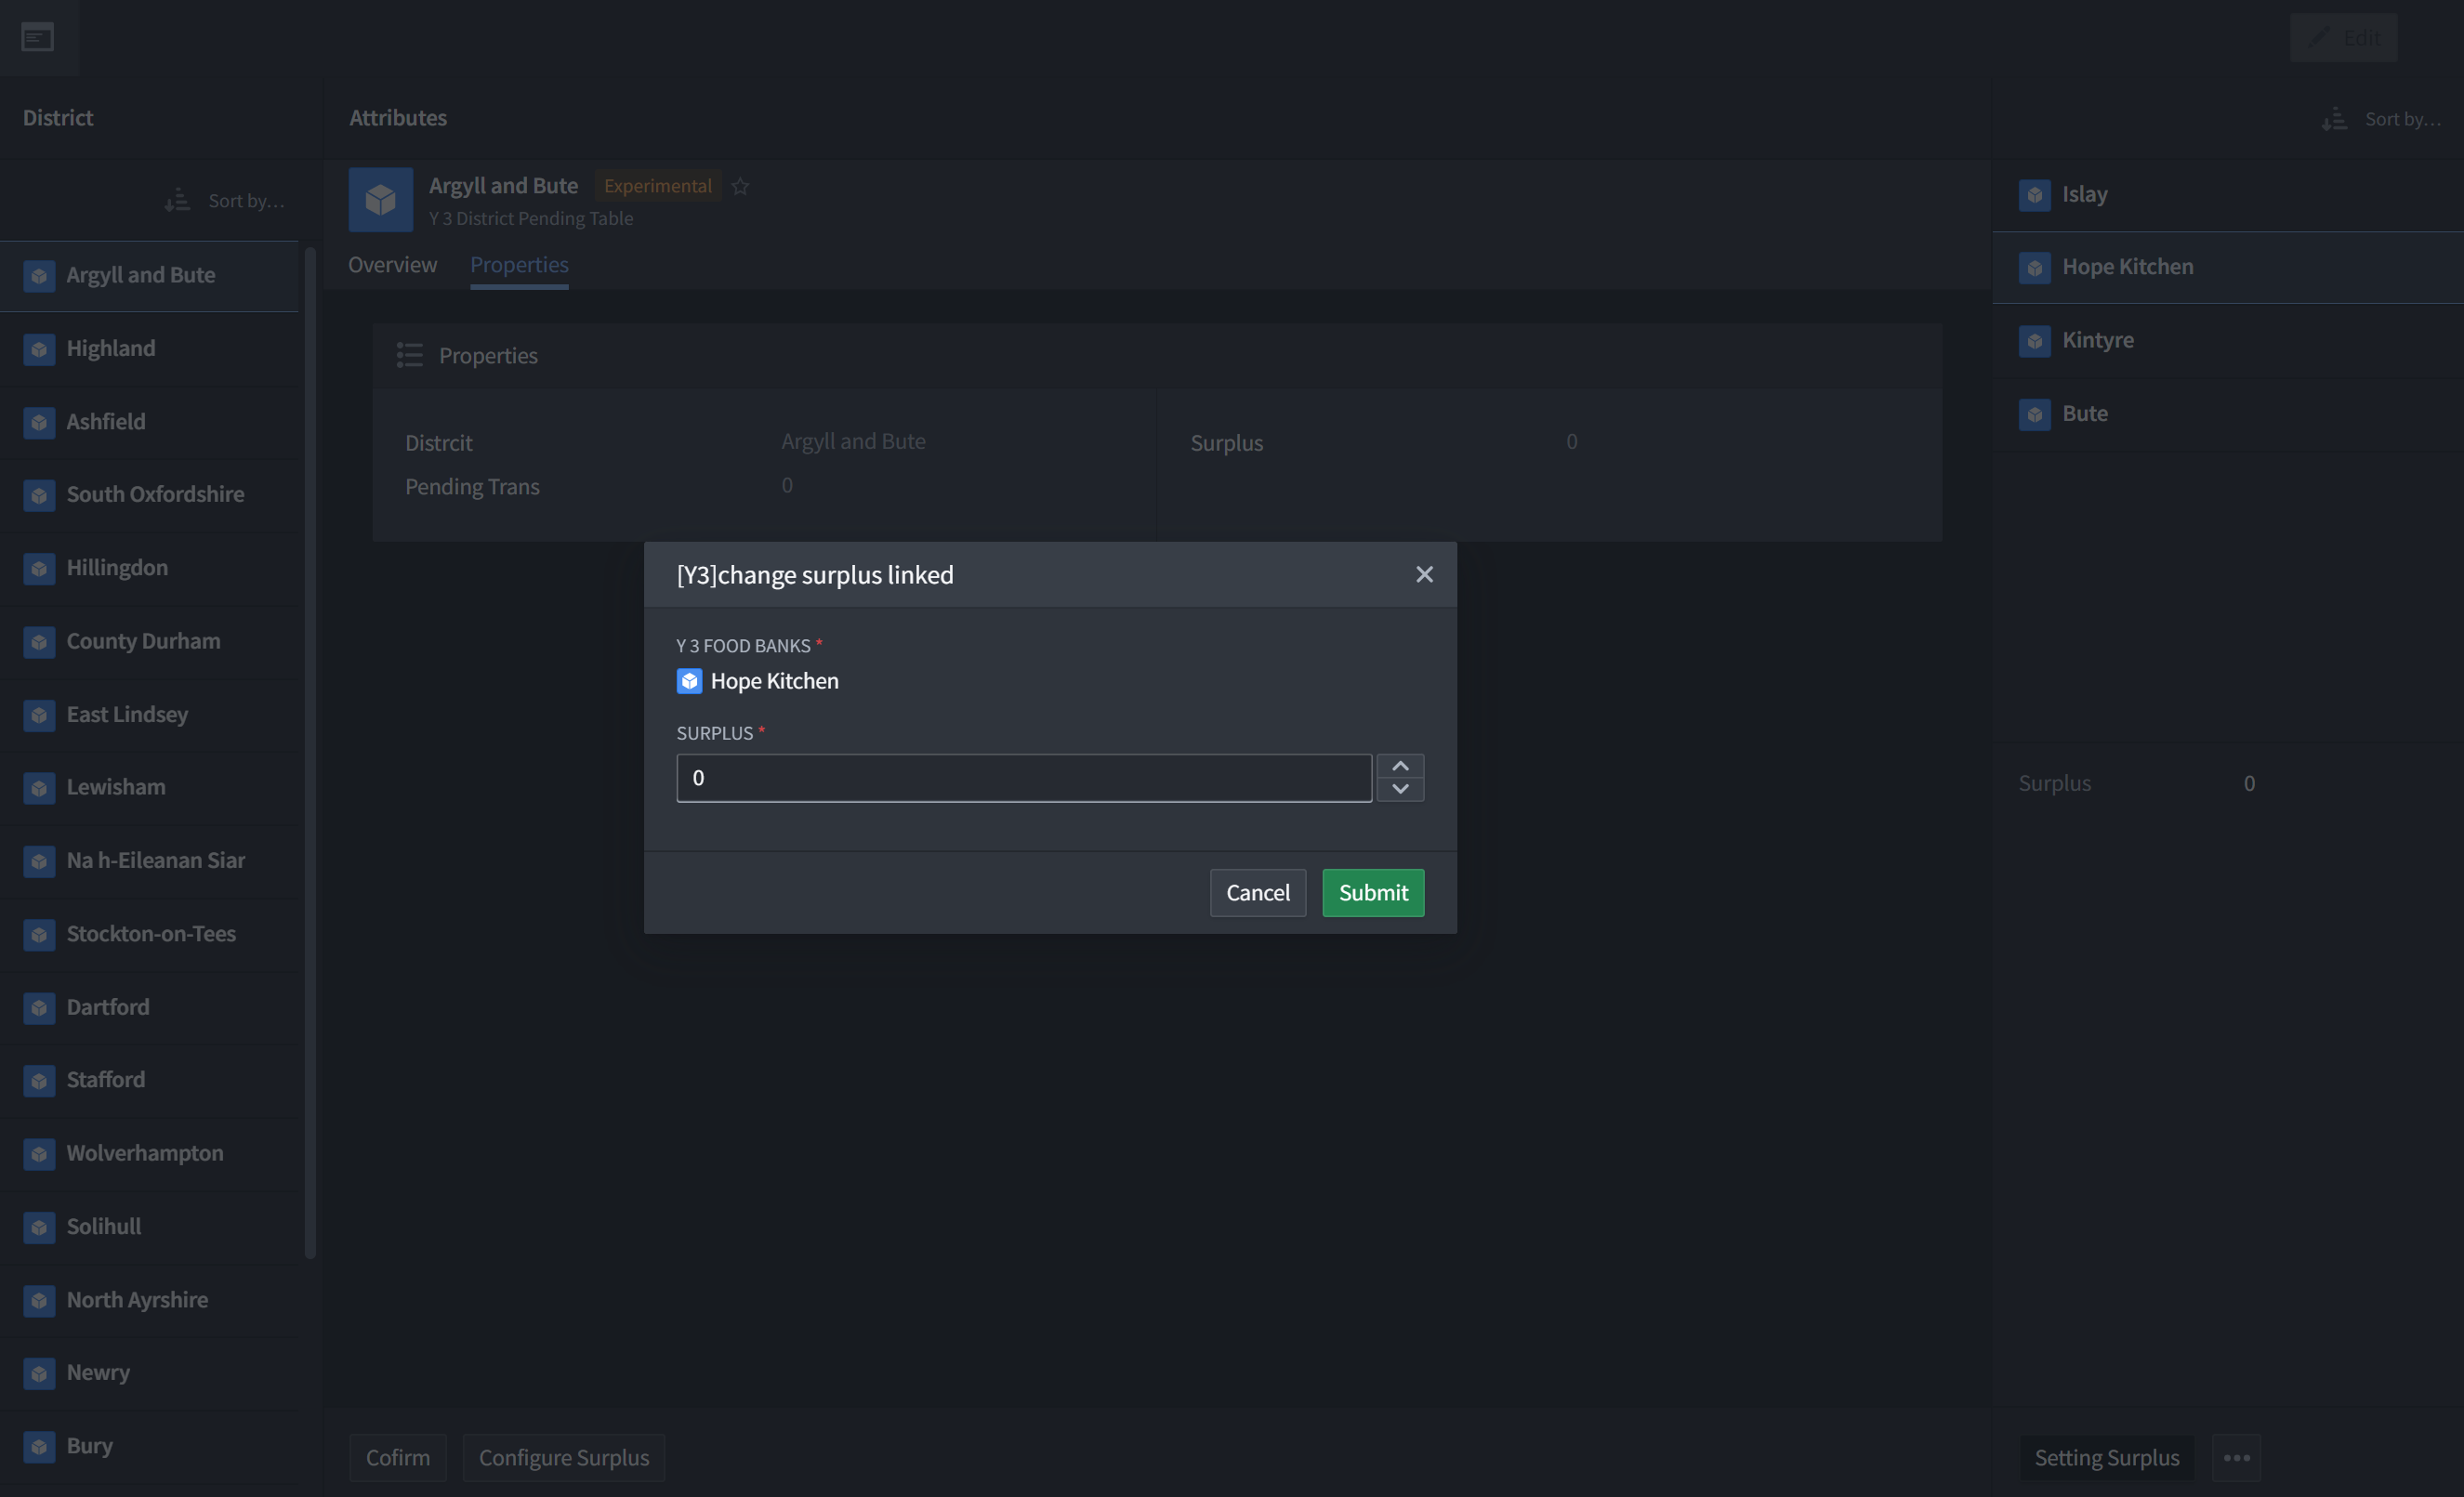The image size is (2464, 1497).
Task: Click the Hope Kitchen object icon in dialog
Action: [x=689, y=681]
